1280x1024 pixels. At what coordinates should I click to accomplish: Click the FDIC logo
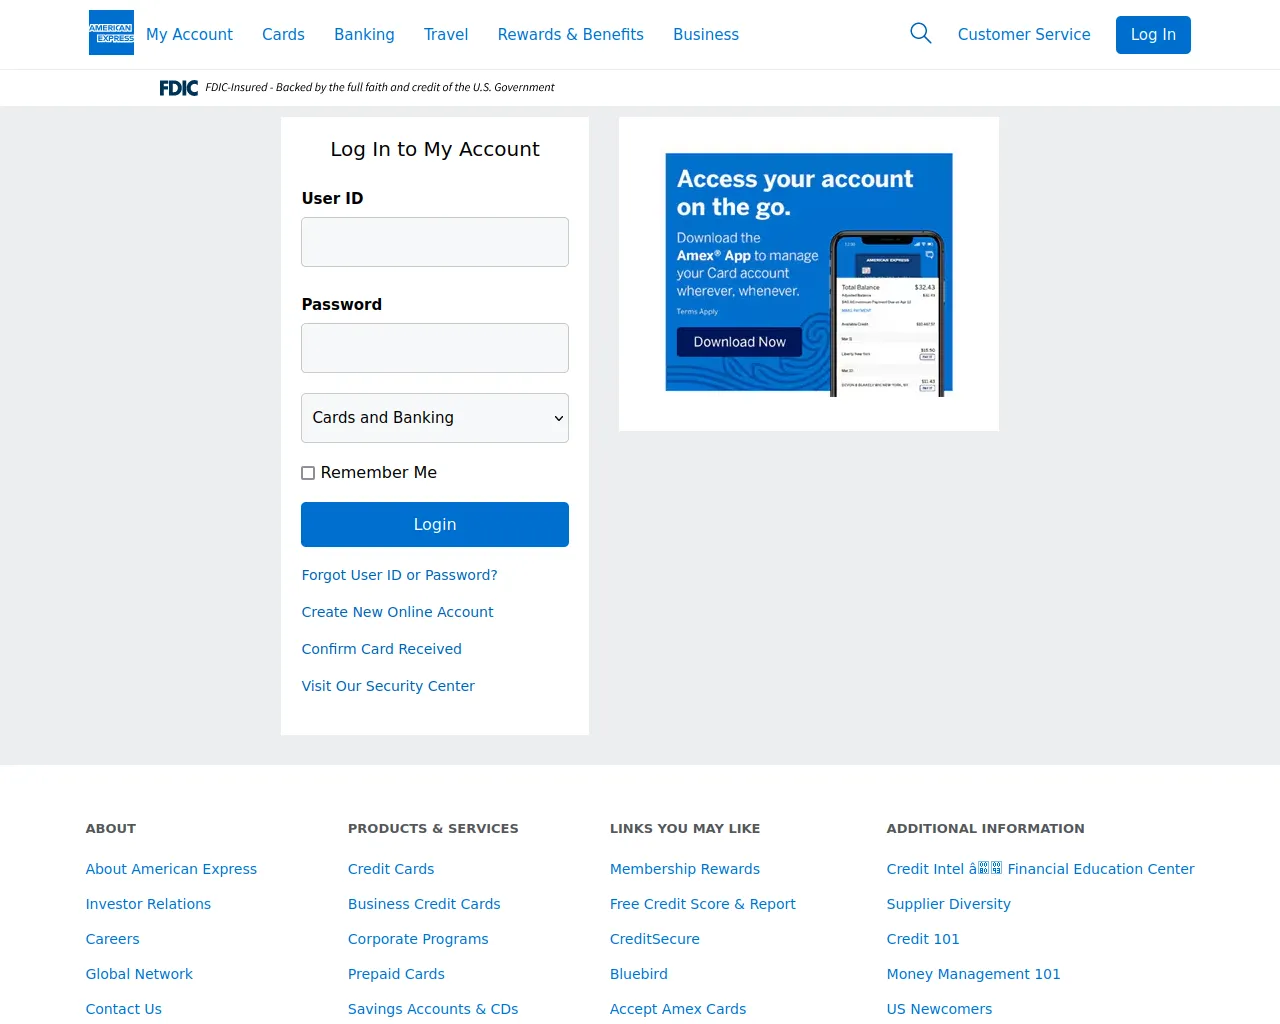coord(179,88)
